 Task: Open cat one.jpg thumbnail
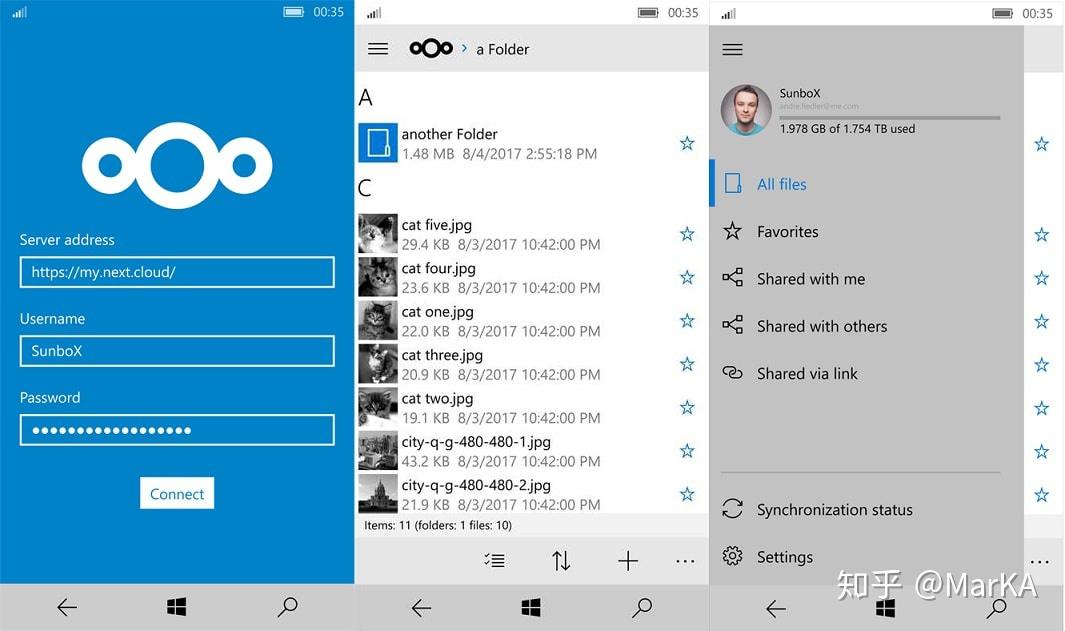(378, 321)
